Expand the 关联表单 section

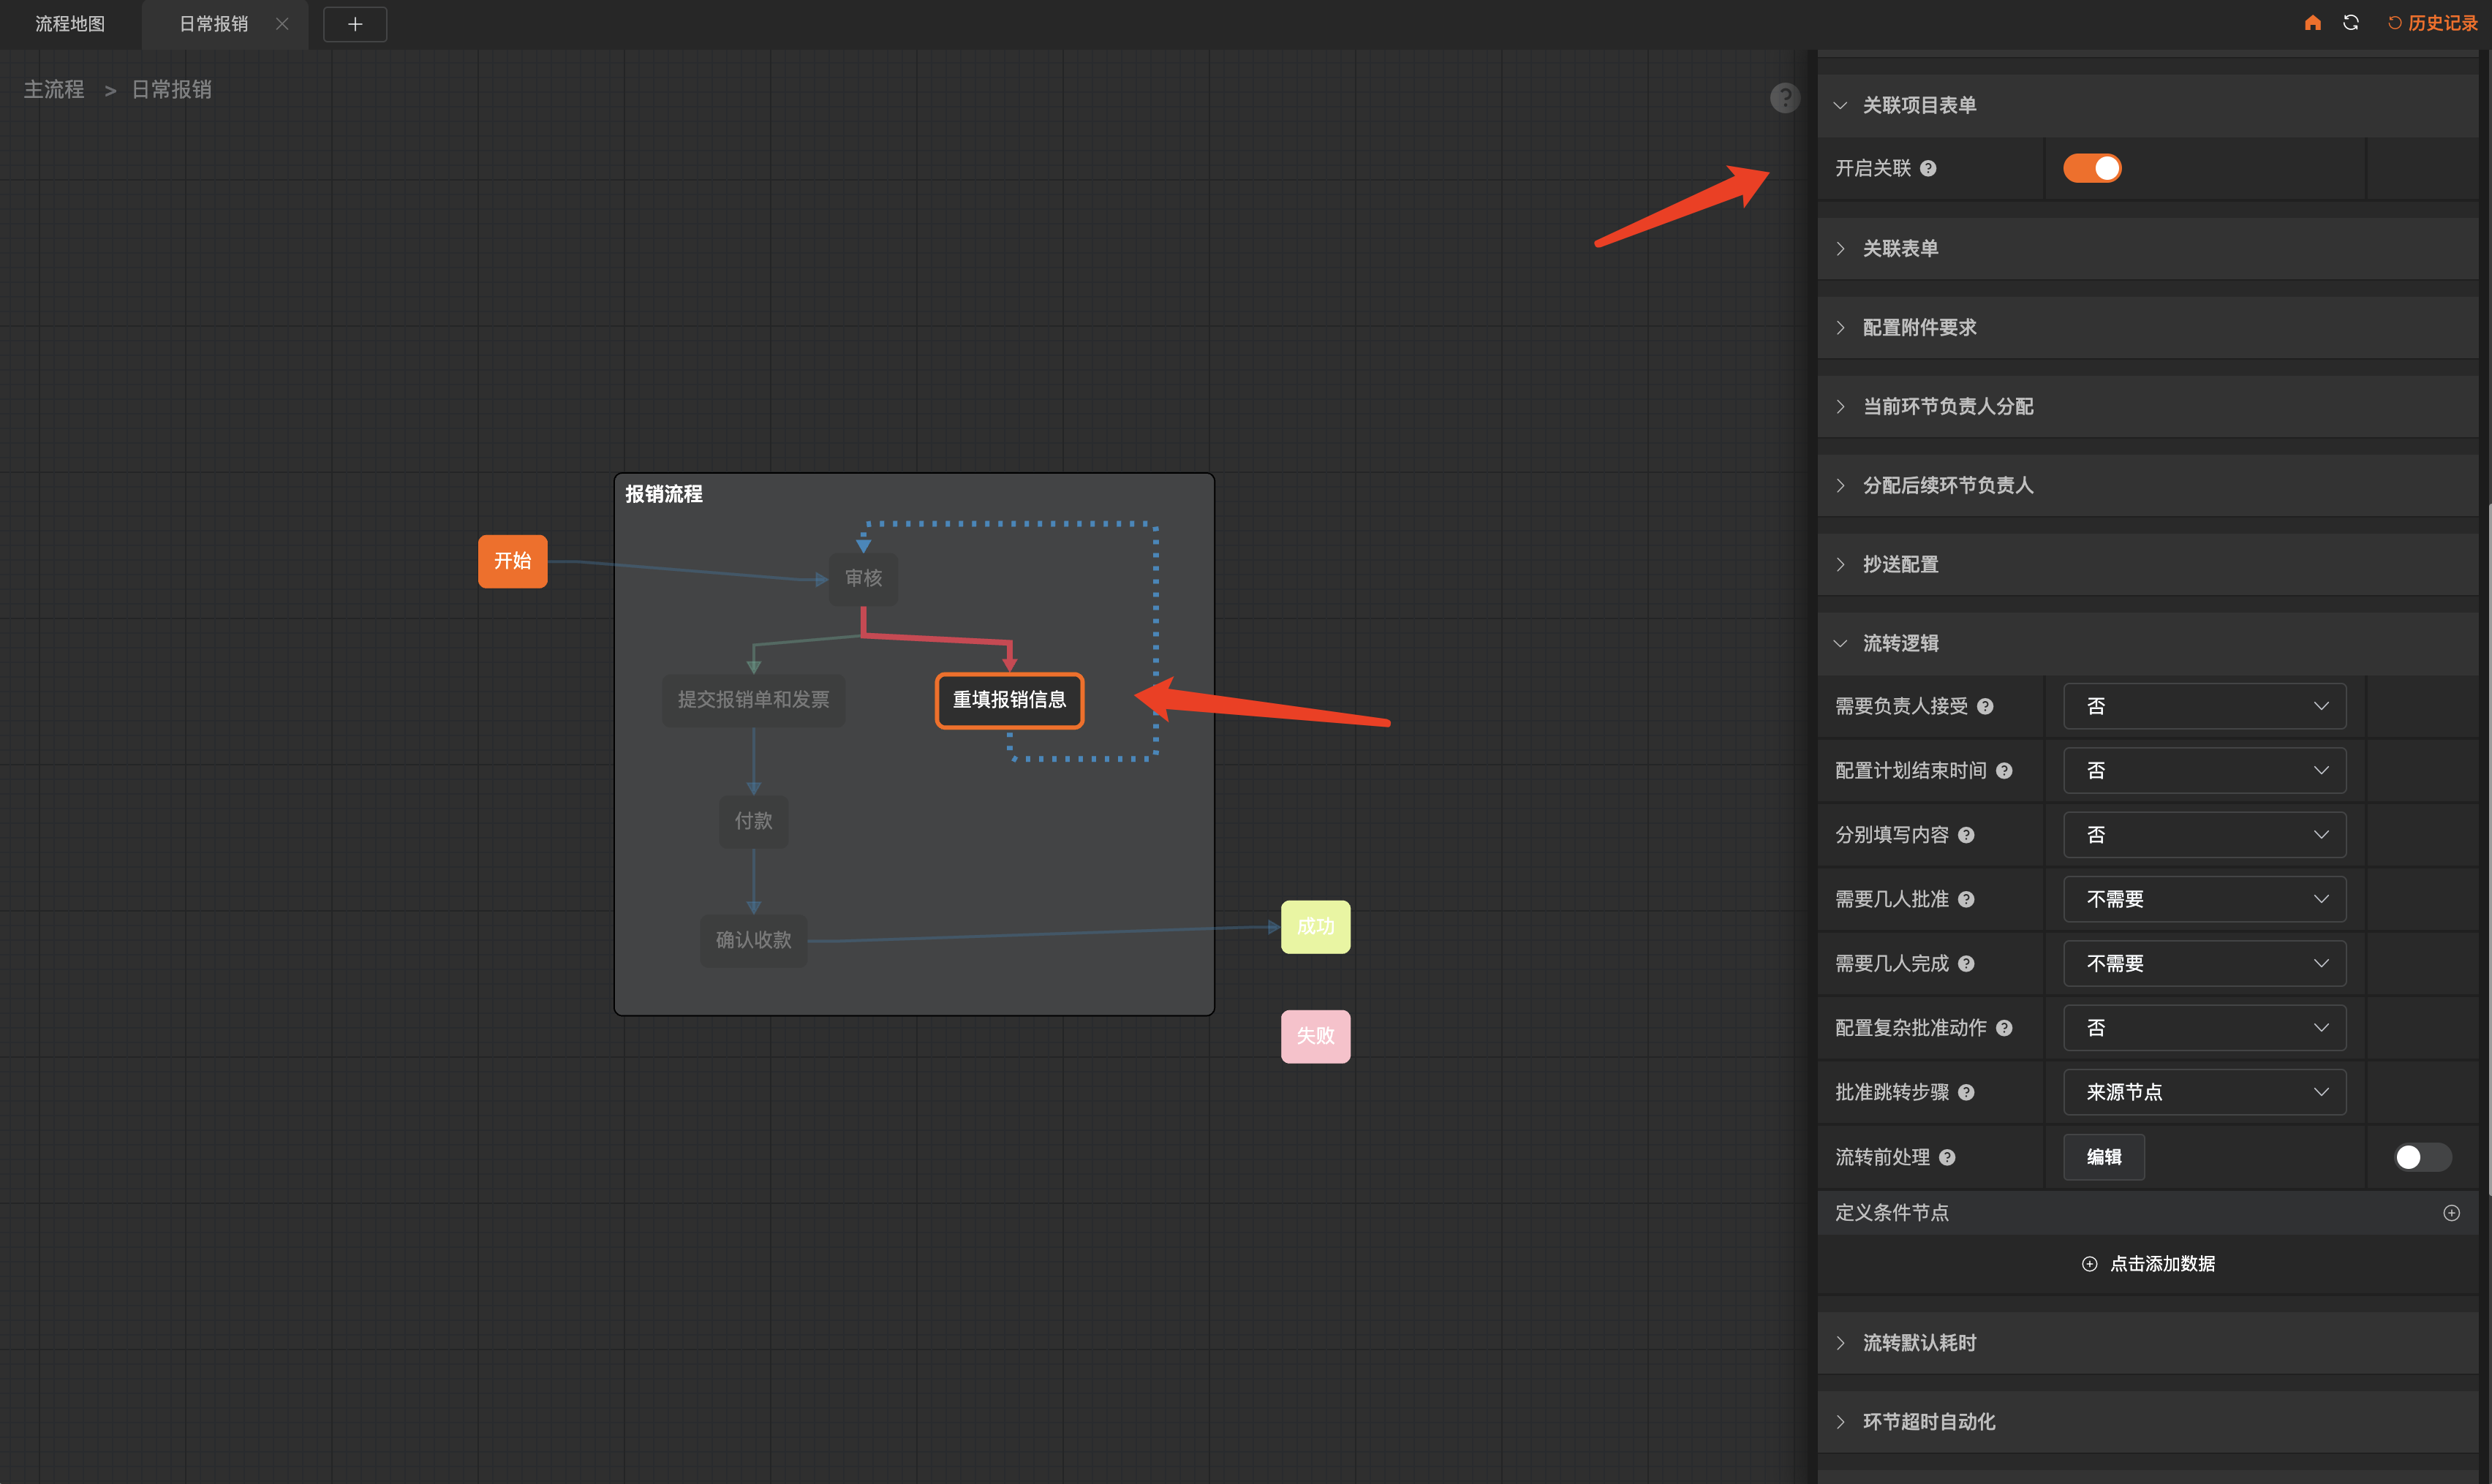point(2149,248)
